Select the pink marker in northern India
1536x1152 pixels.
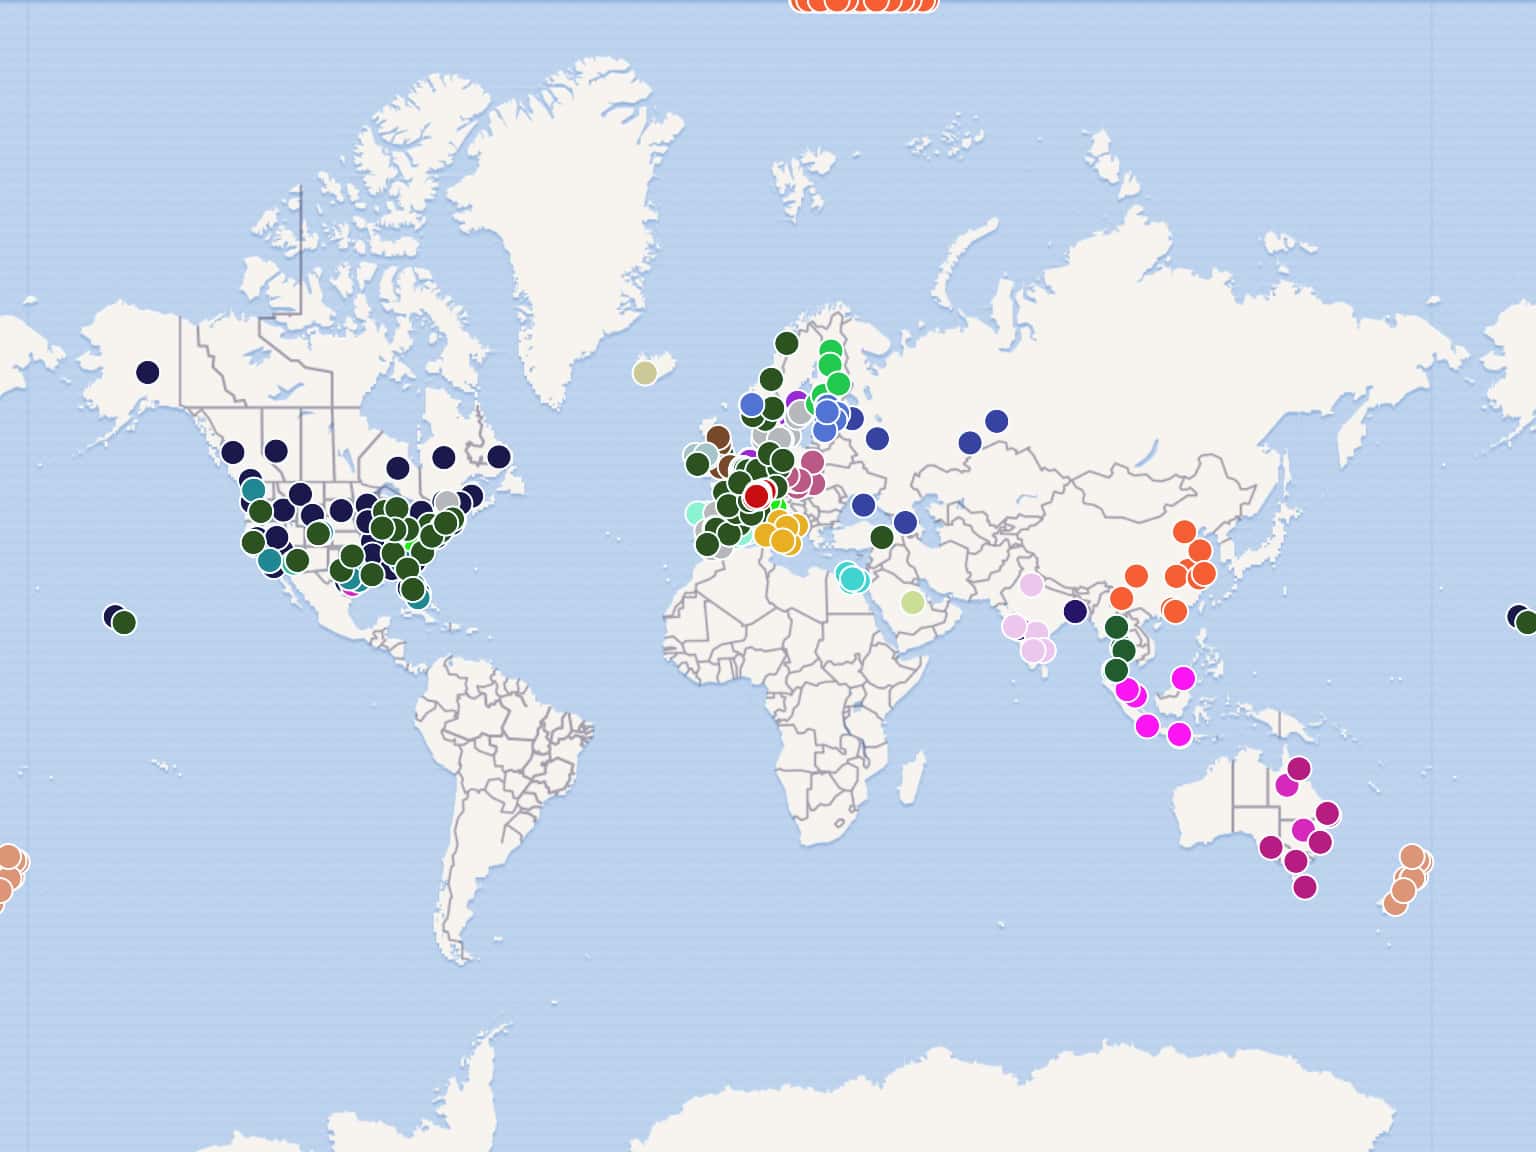coord(1031,585)
